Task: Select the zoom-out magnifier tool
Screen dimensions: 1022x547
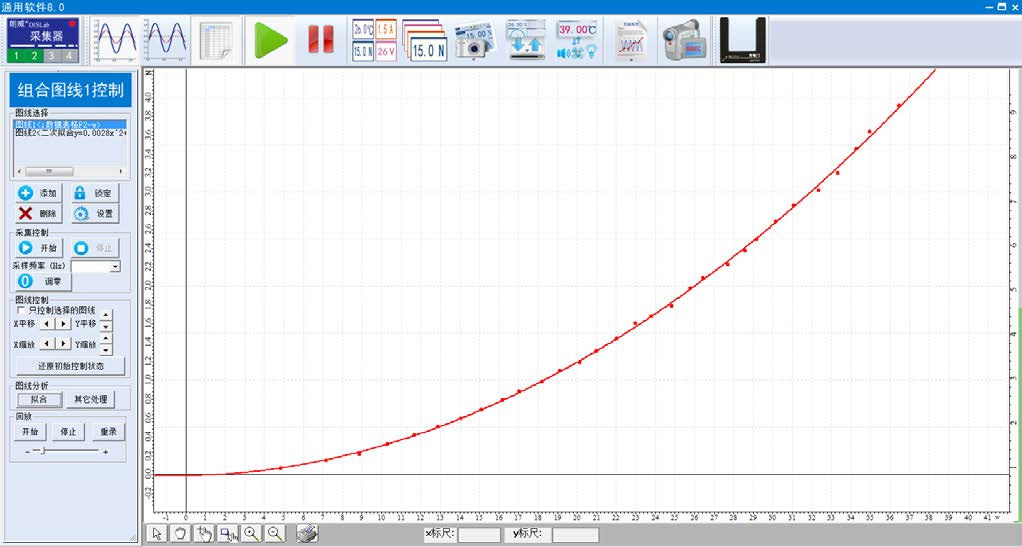Action: tap(275, 534)
